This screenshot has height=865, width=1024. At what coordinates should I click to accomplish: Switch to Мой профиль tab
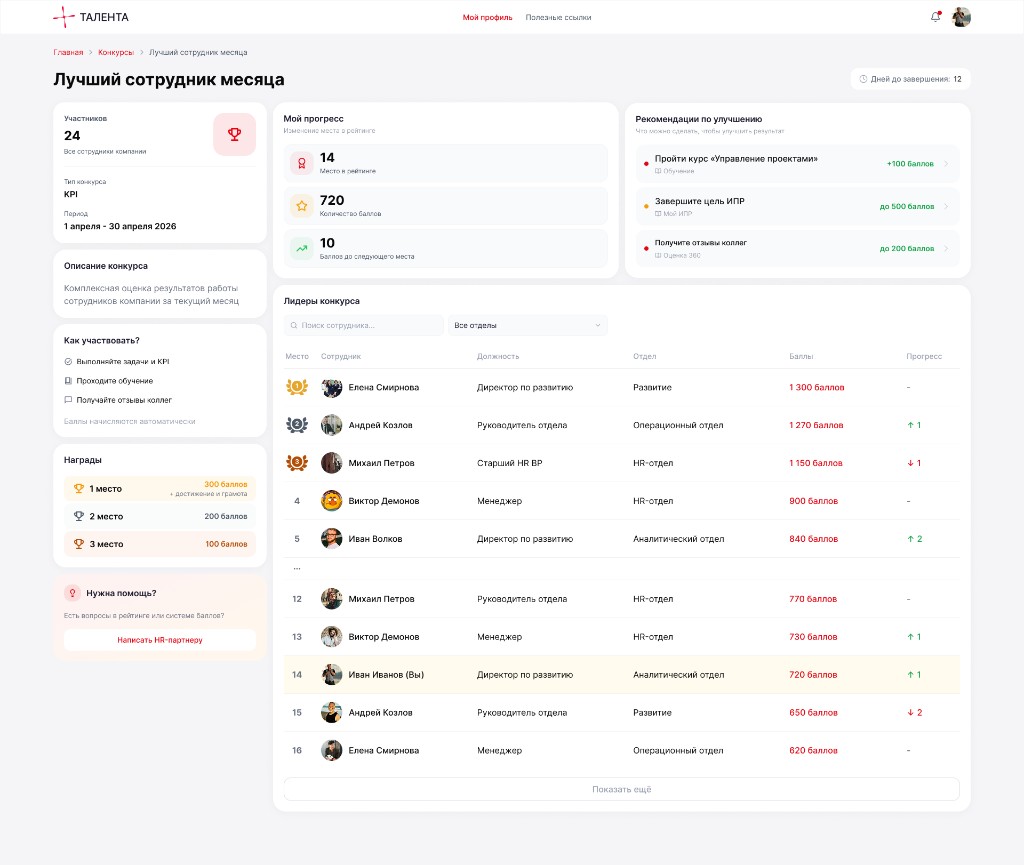[487, 18]
